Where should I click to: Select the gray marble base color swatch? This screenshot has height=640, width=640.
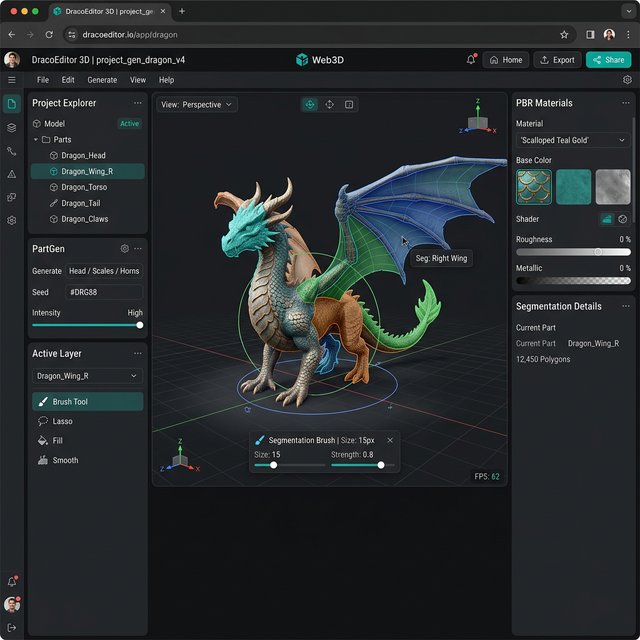613,187
